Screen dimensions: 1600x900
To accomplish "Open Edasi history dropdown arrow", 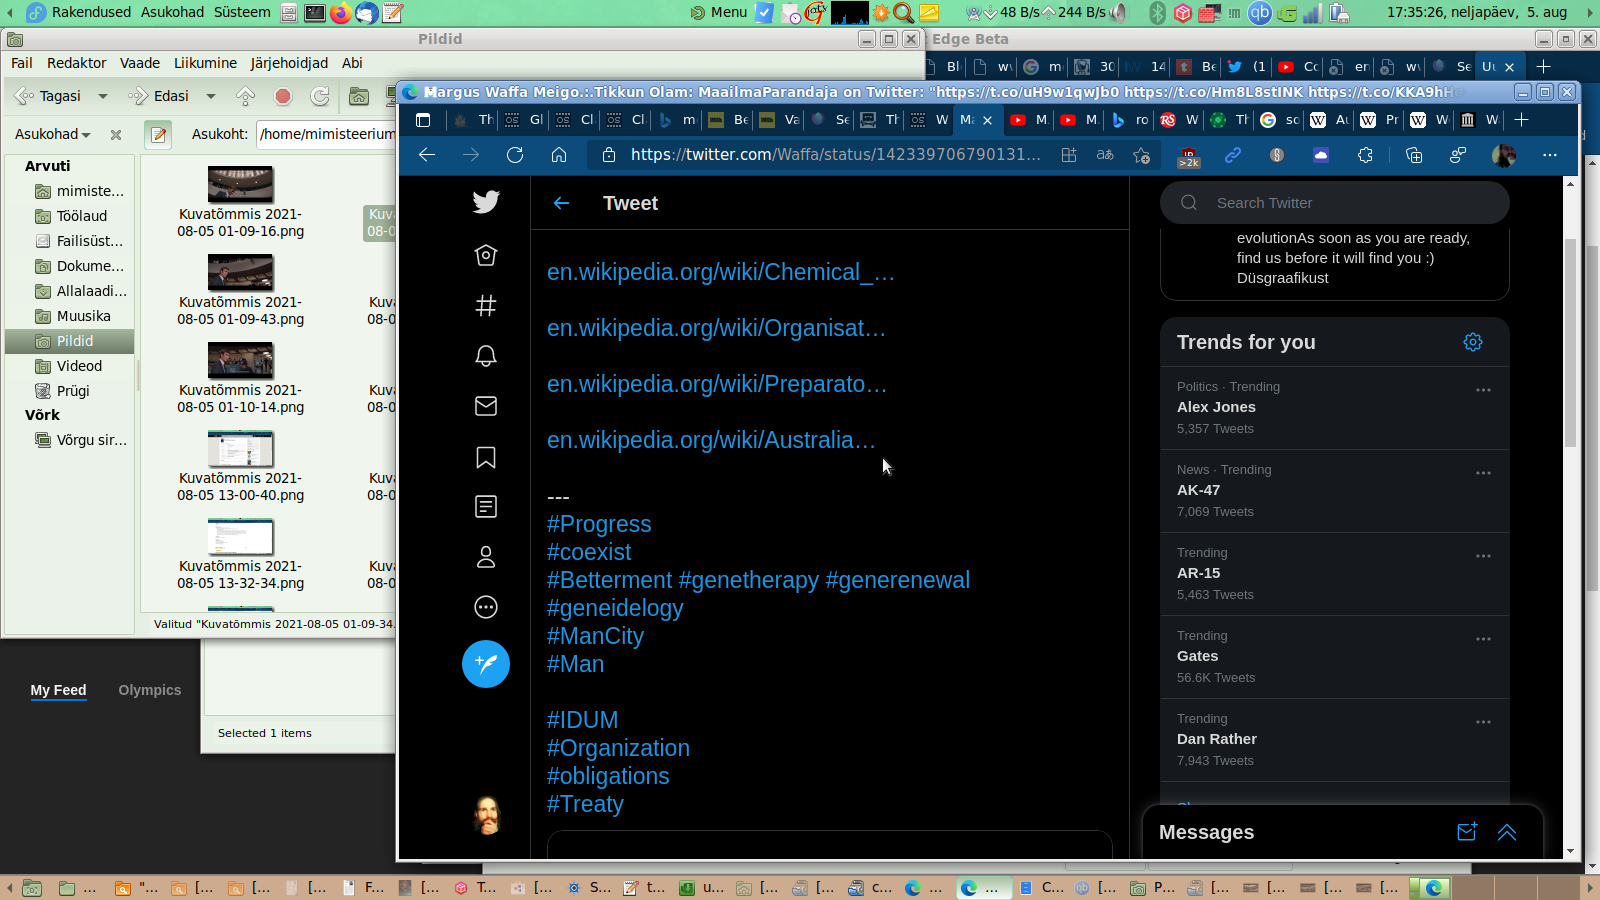I will coord(210,96).
